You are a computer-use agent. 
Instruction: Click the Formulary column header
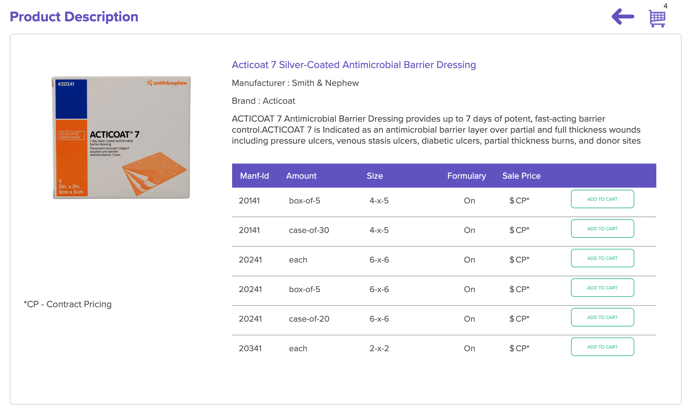pyautogui.click(x=466, y=176)
